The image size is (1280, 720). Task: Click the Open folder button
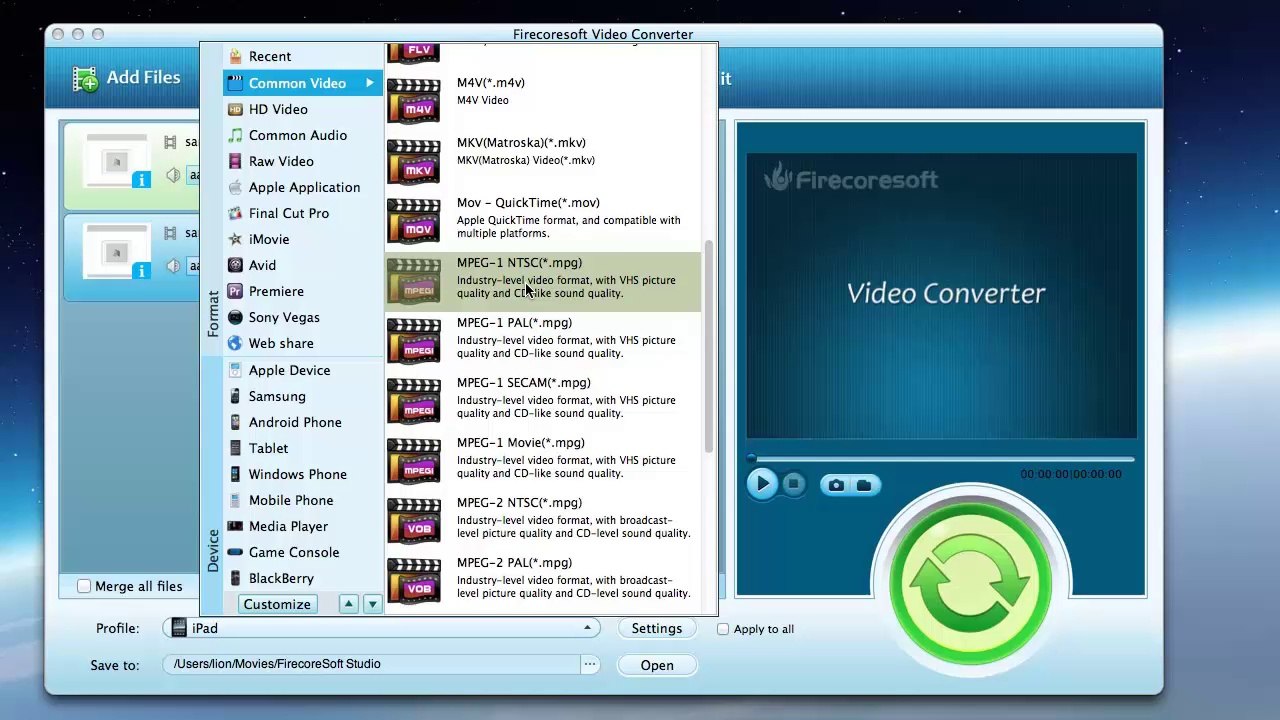[x=657, y=665]
